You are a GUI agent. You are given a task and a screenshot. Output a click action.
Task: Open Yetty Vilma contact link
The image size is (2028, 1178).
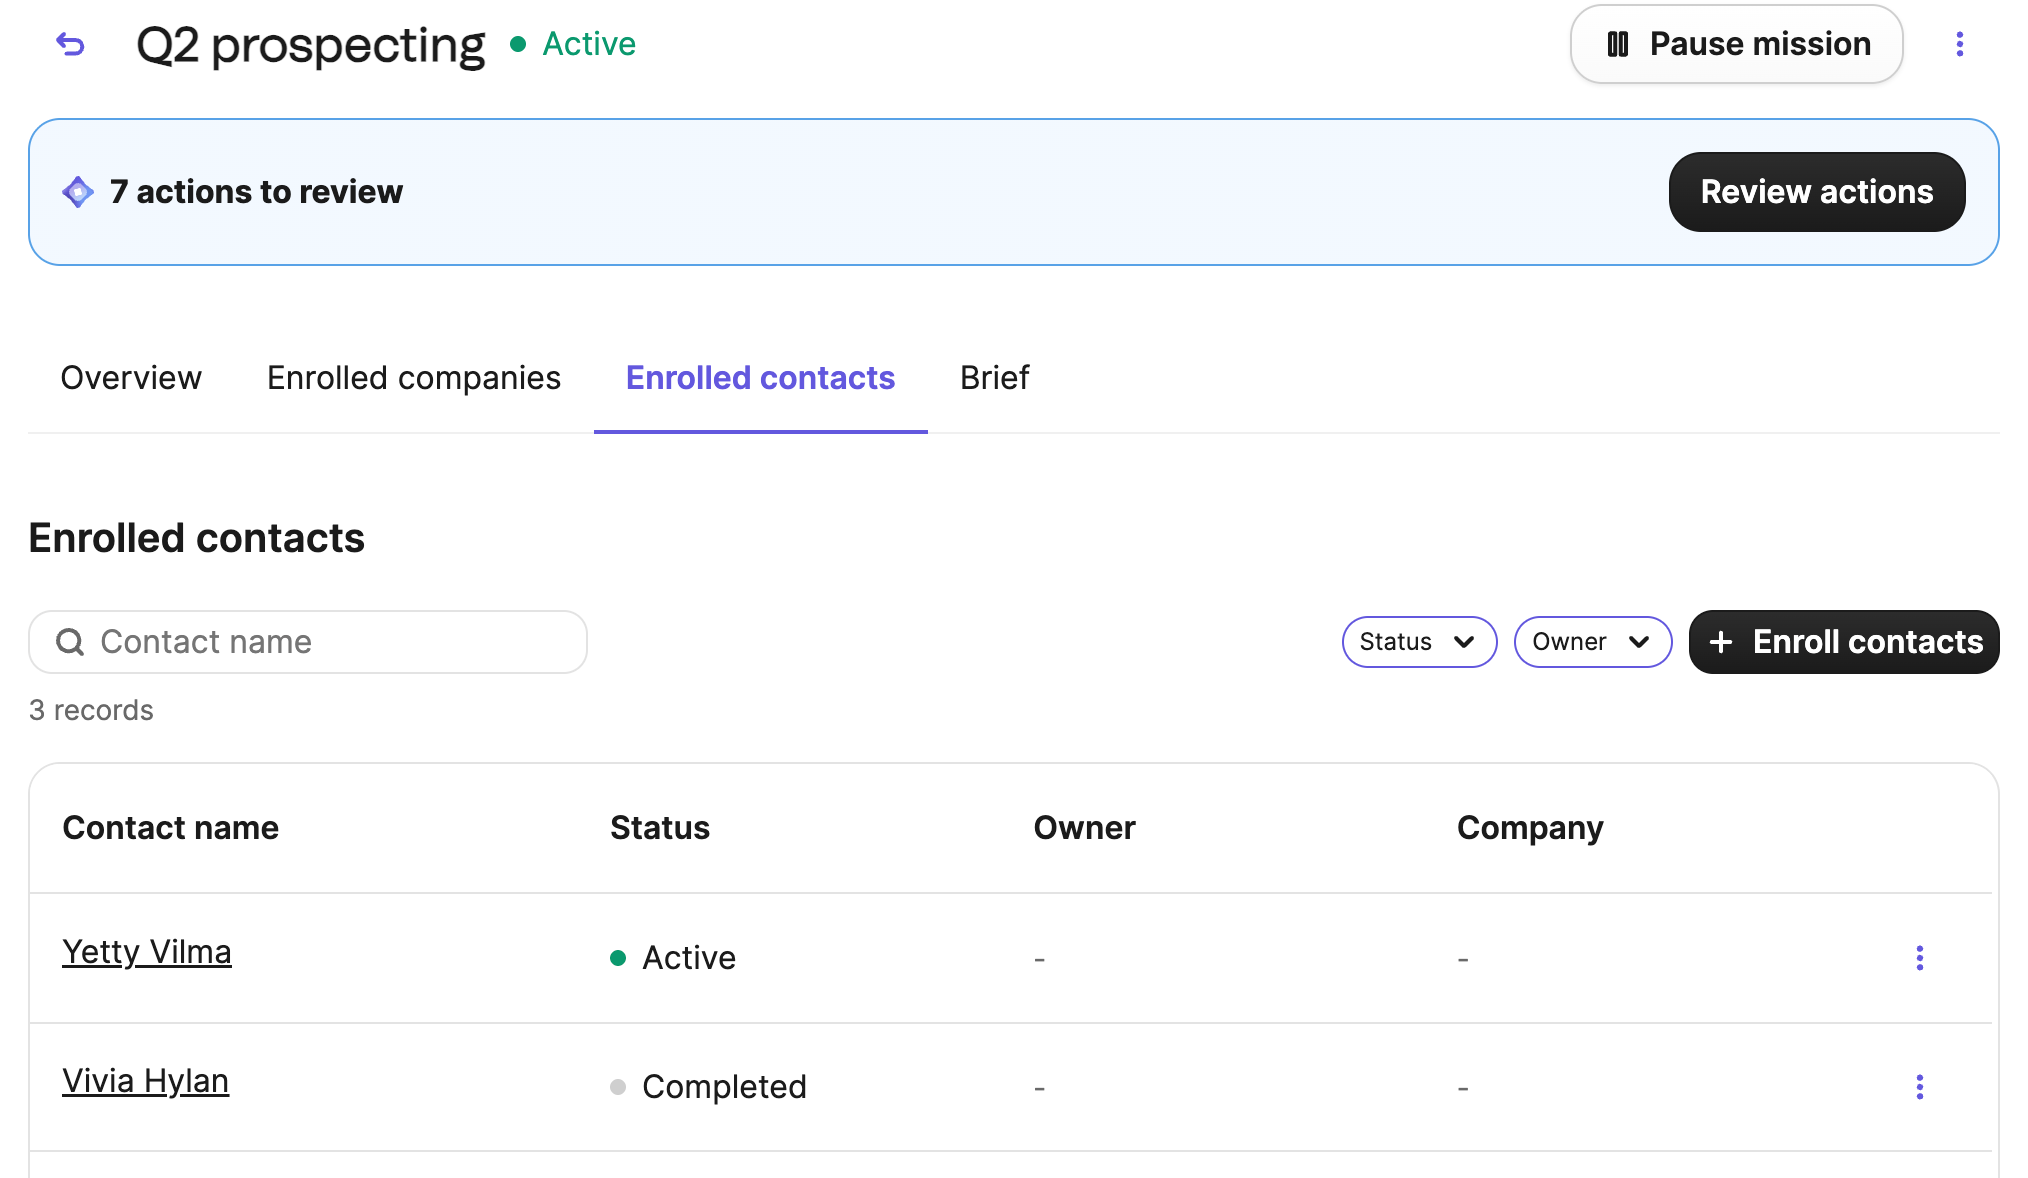click(x=147, y=952)
